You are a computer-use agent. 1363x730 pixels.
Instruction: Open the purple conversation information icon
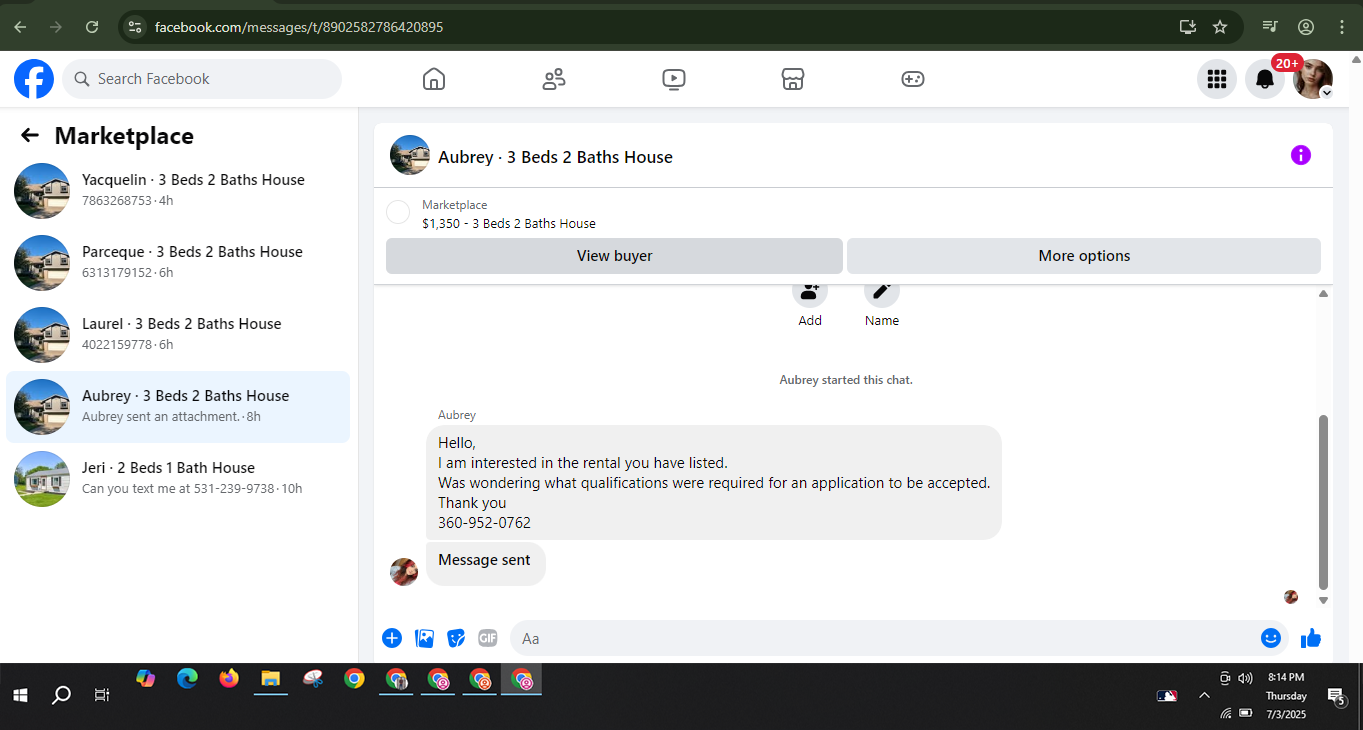coord(1300,155)
